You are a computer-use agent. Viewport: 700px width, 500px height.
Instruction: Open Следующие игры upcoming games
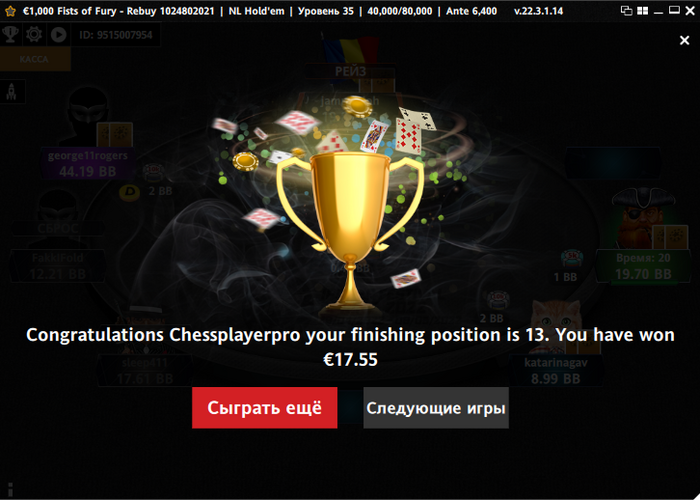point(436,408)
